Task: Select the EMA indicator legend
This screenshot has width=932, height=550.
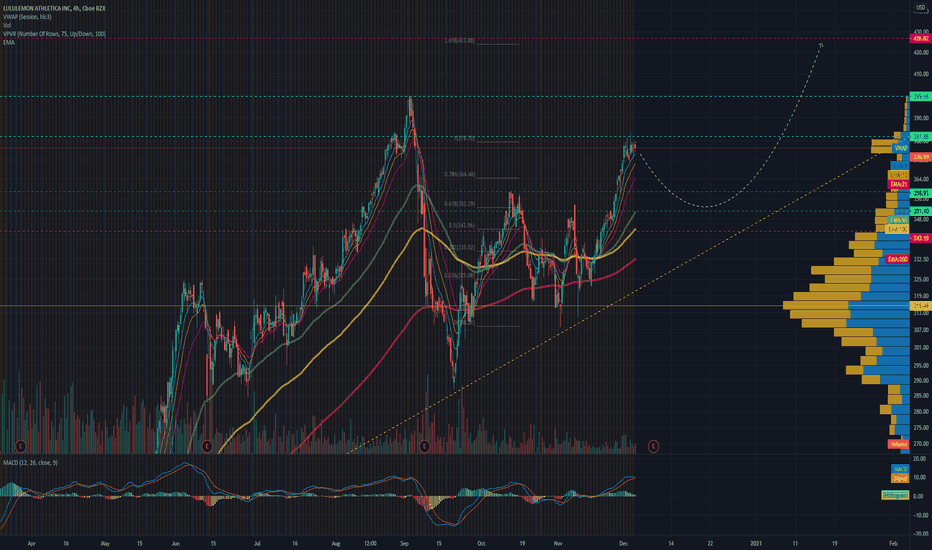Action: (x=8, y=42)
